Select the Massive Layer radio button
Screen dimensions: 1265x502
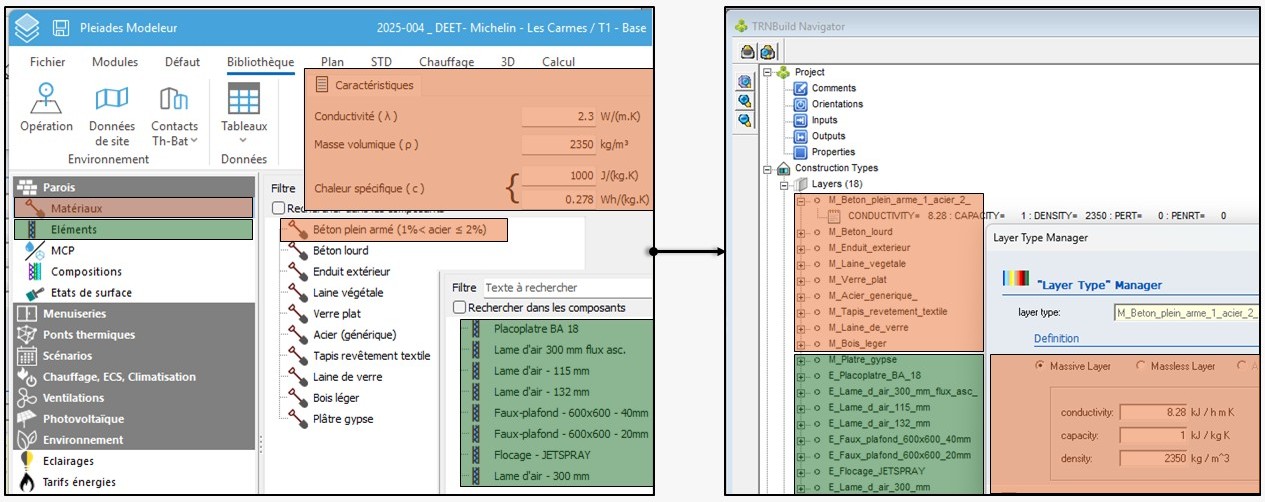pyautogui.click(x=1040, y=366)
